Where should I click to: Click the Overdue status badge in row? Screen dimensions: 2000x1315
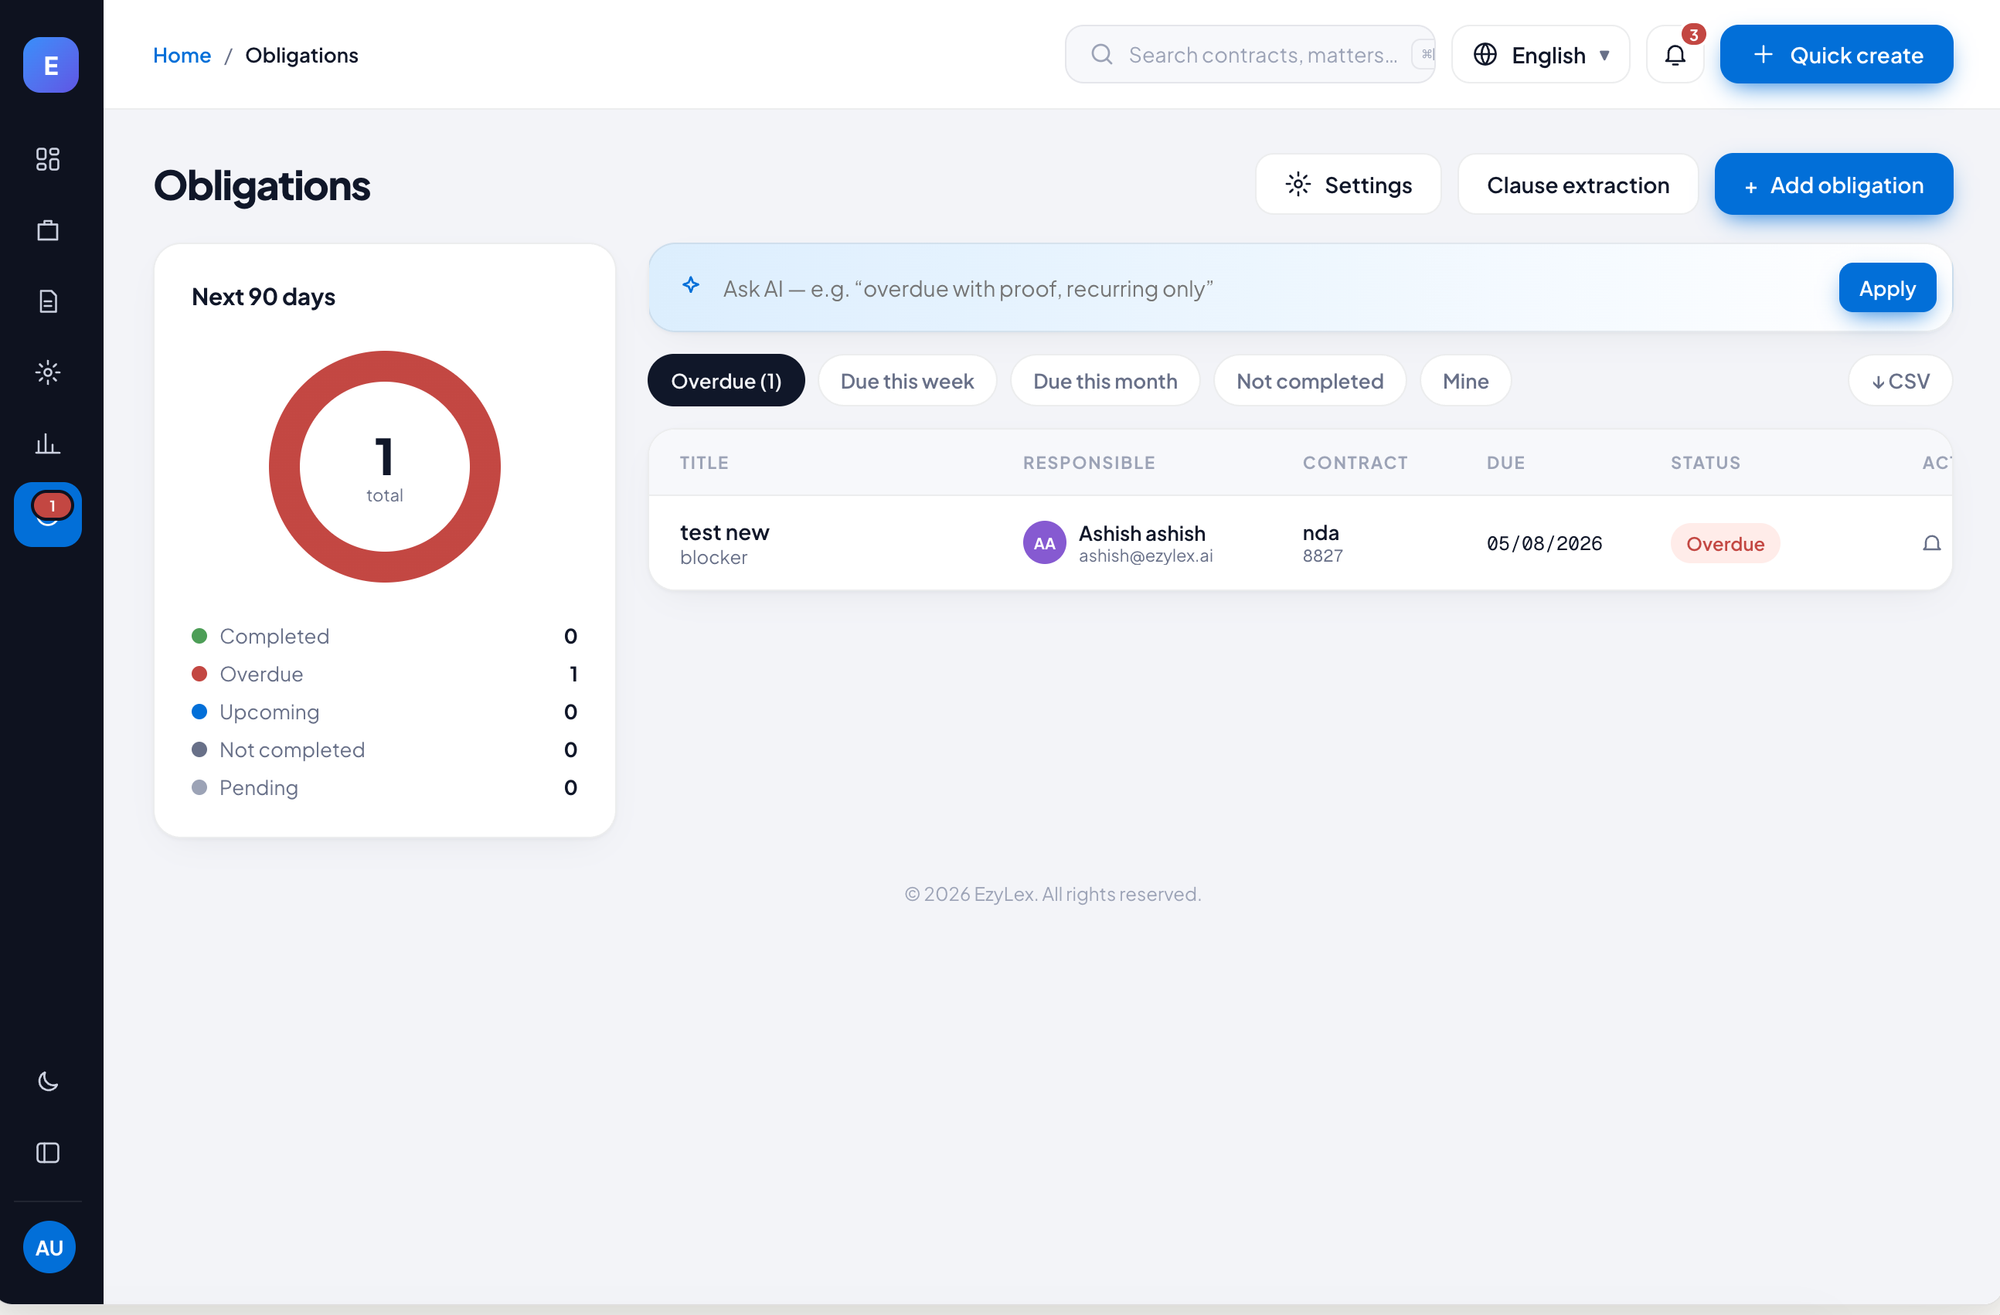[x=1725, y=543]
